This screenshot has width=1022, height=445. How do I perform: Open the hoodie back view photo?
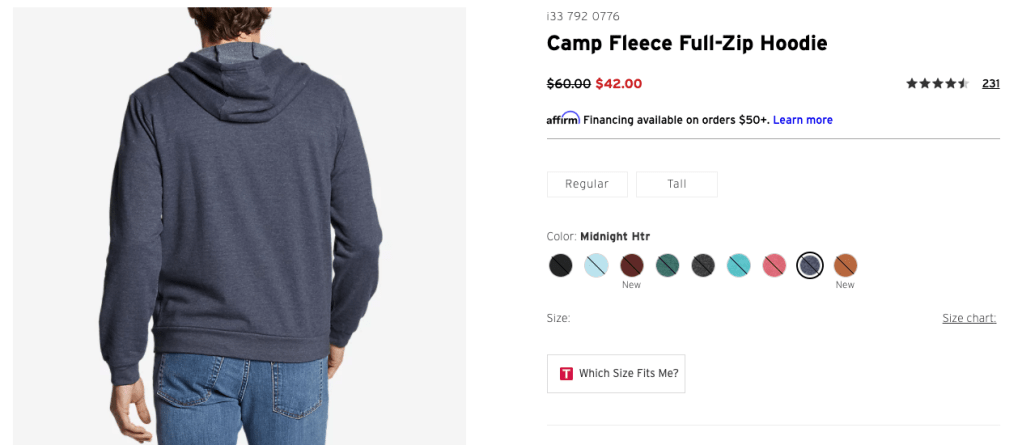(x=239, y=226)
